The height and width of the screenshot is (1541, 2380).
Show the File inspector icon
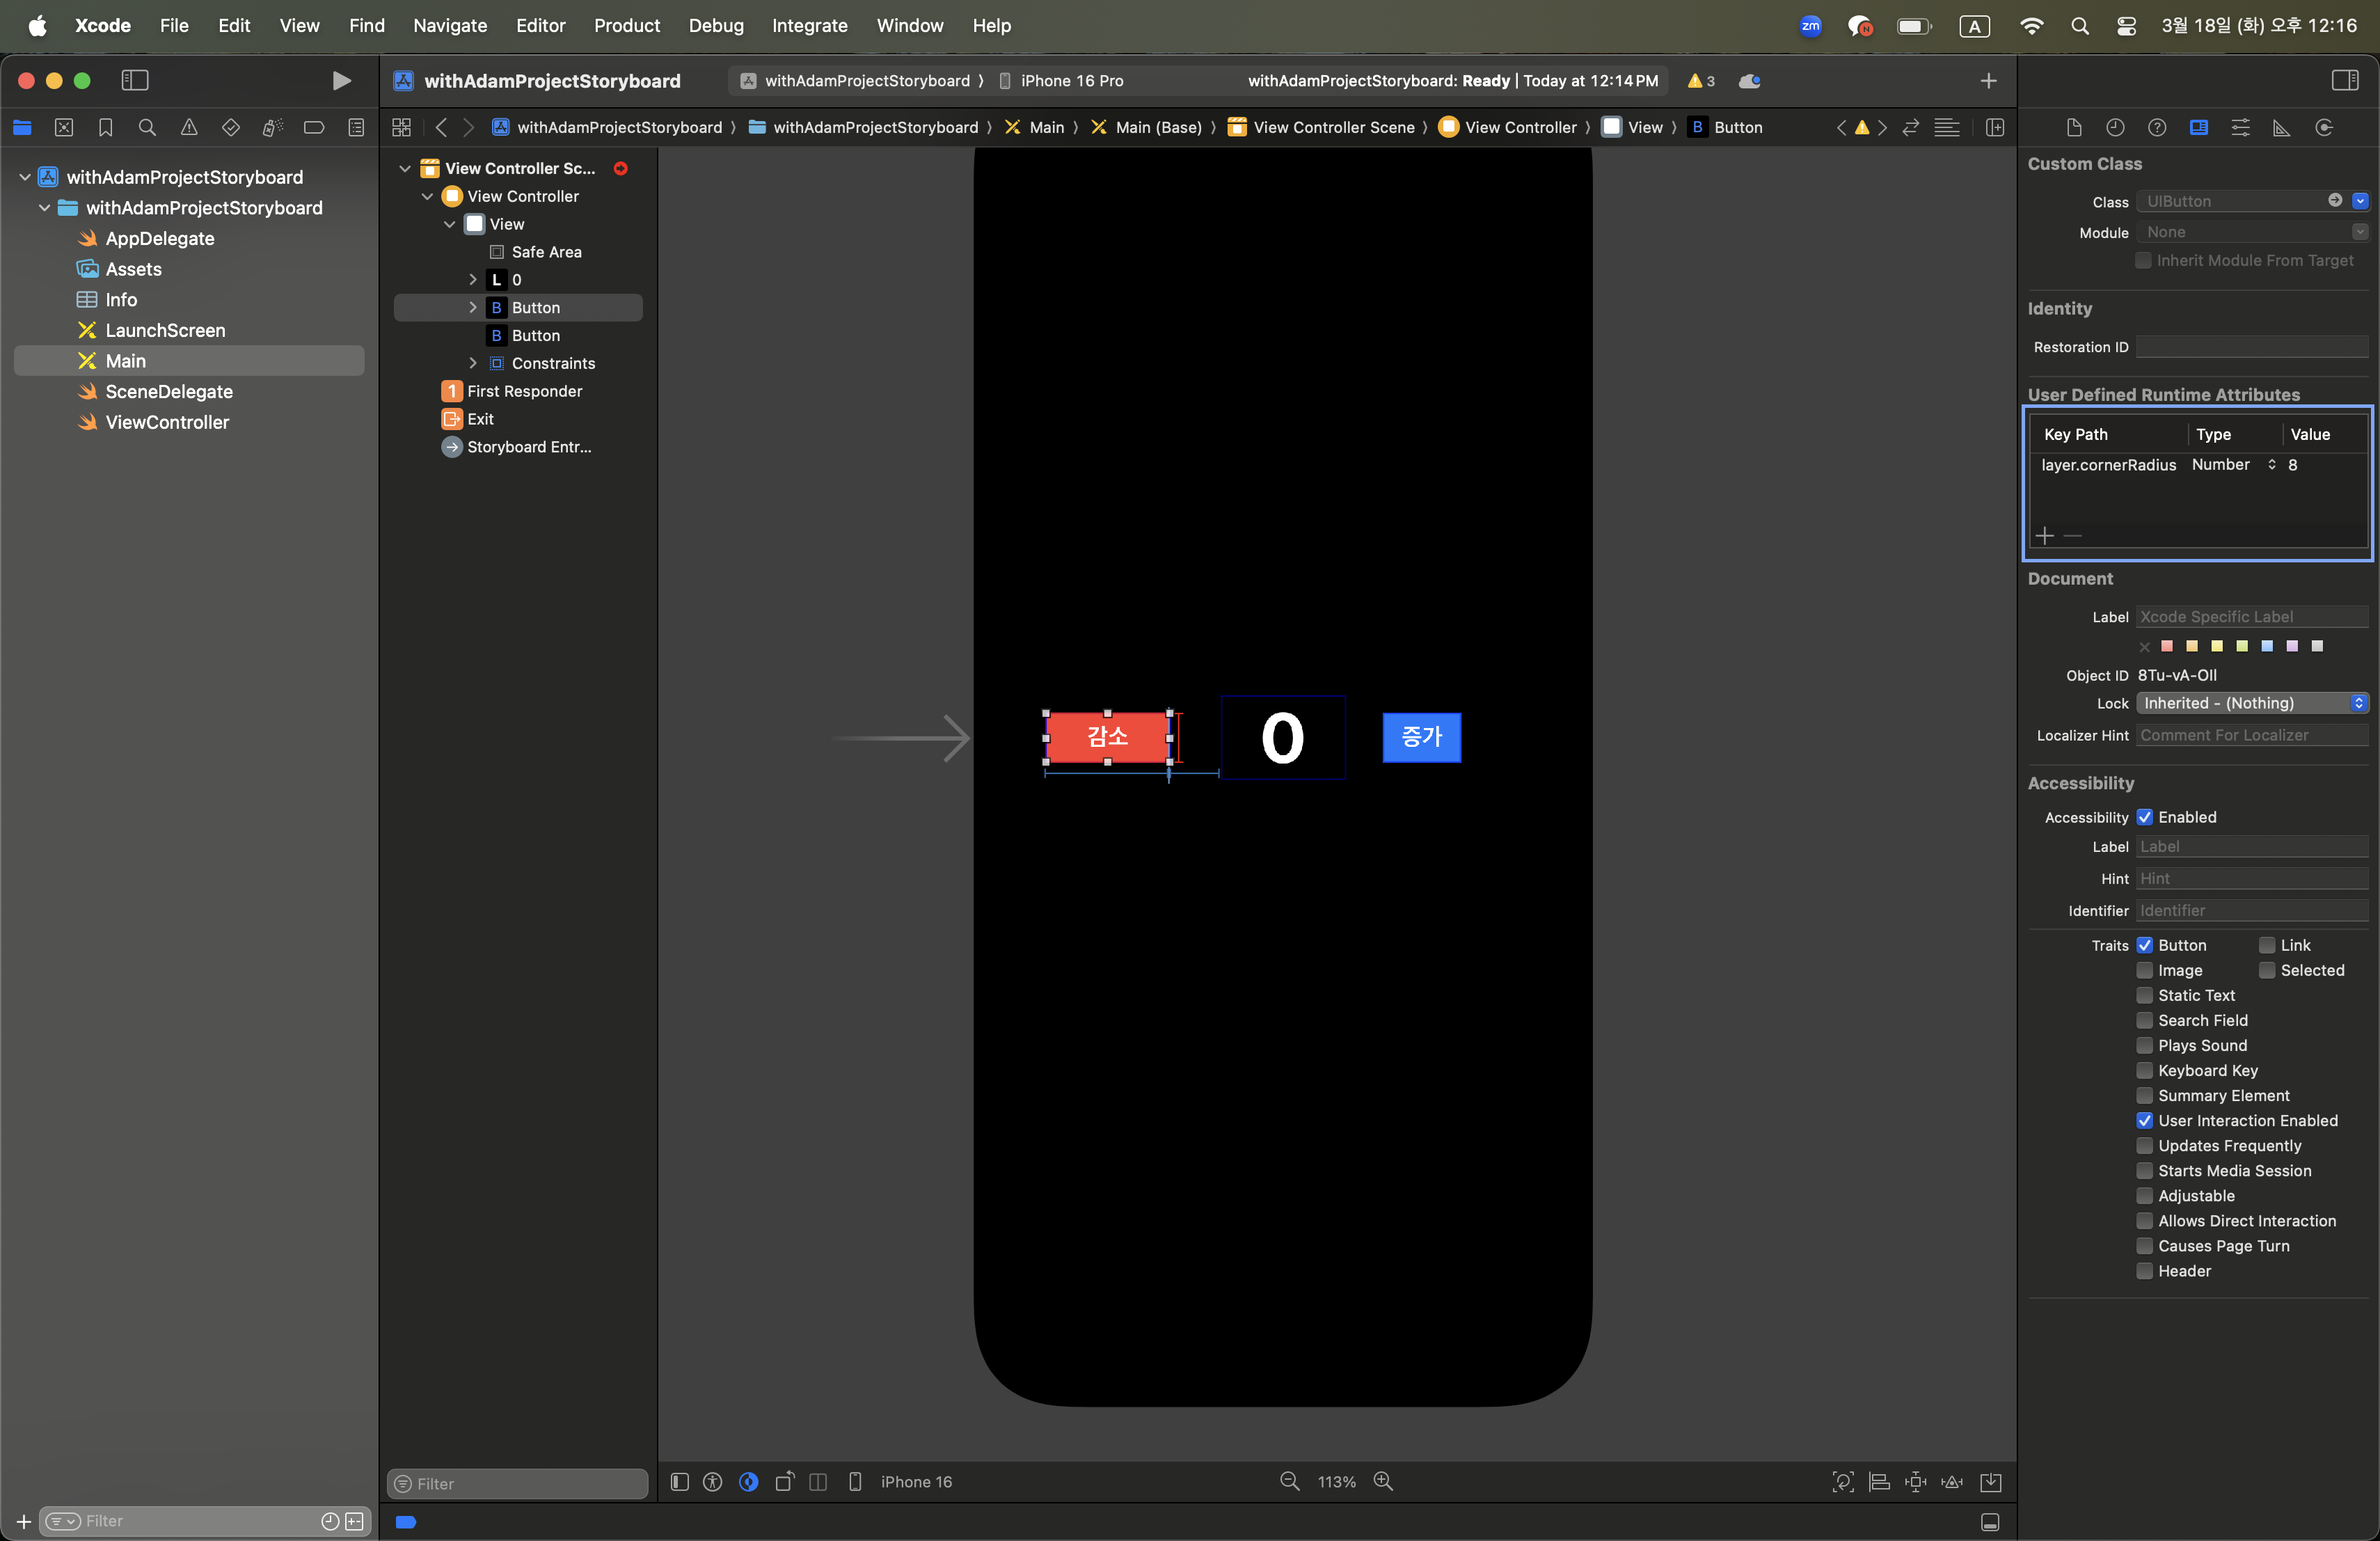point(2074,127)
